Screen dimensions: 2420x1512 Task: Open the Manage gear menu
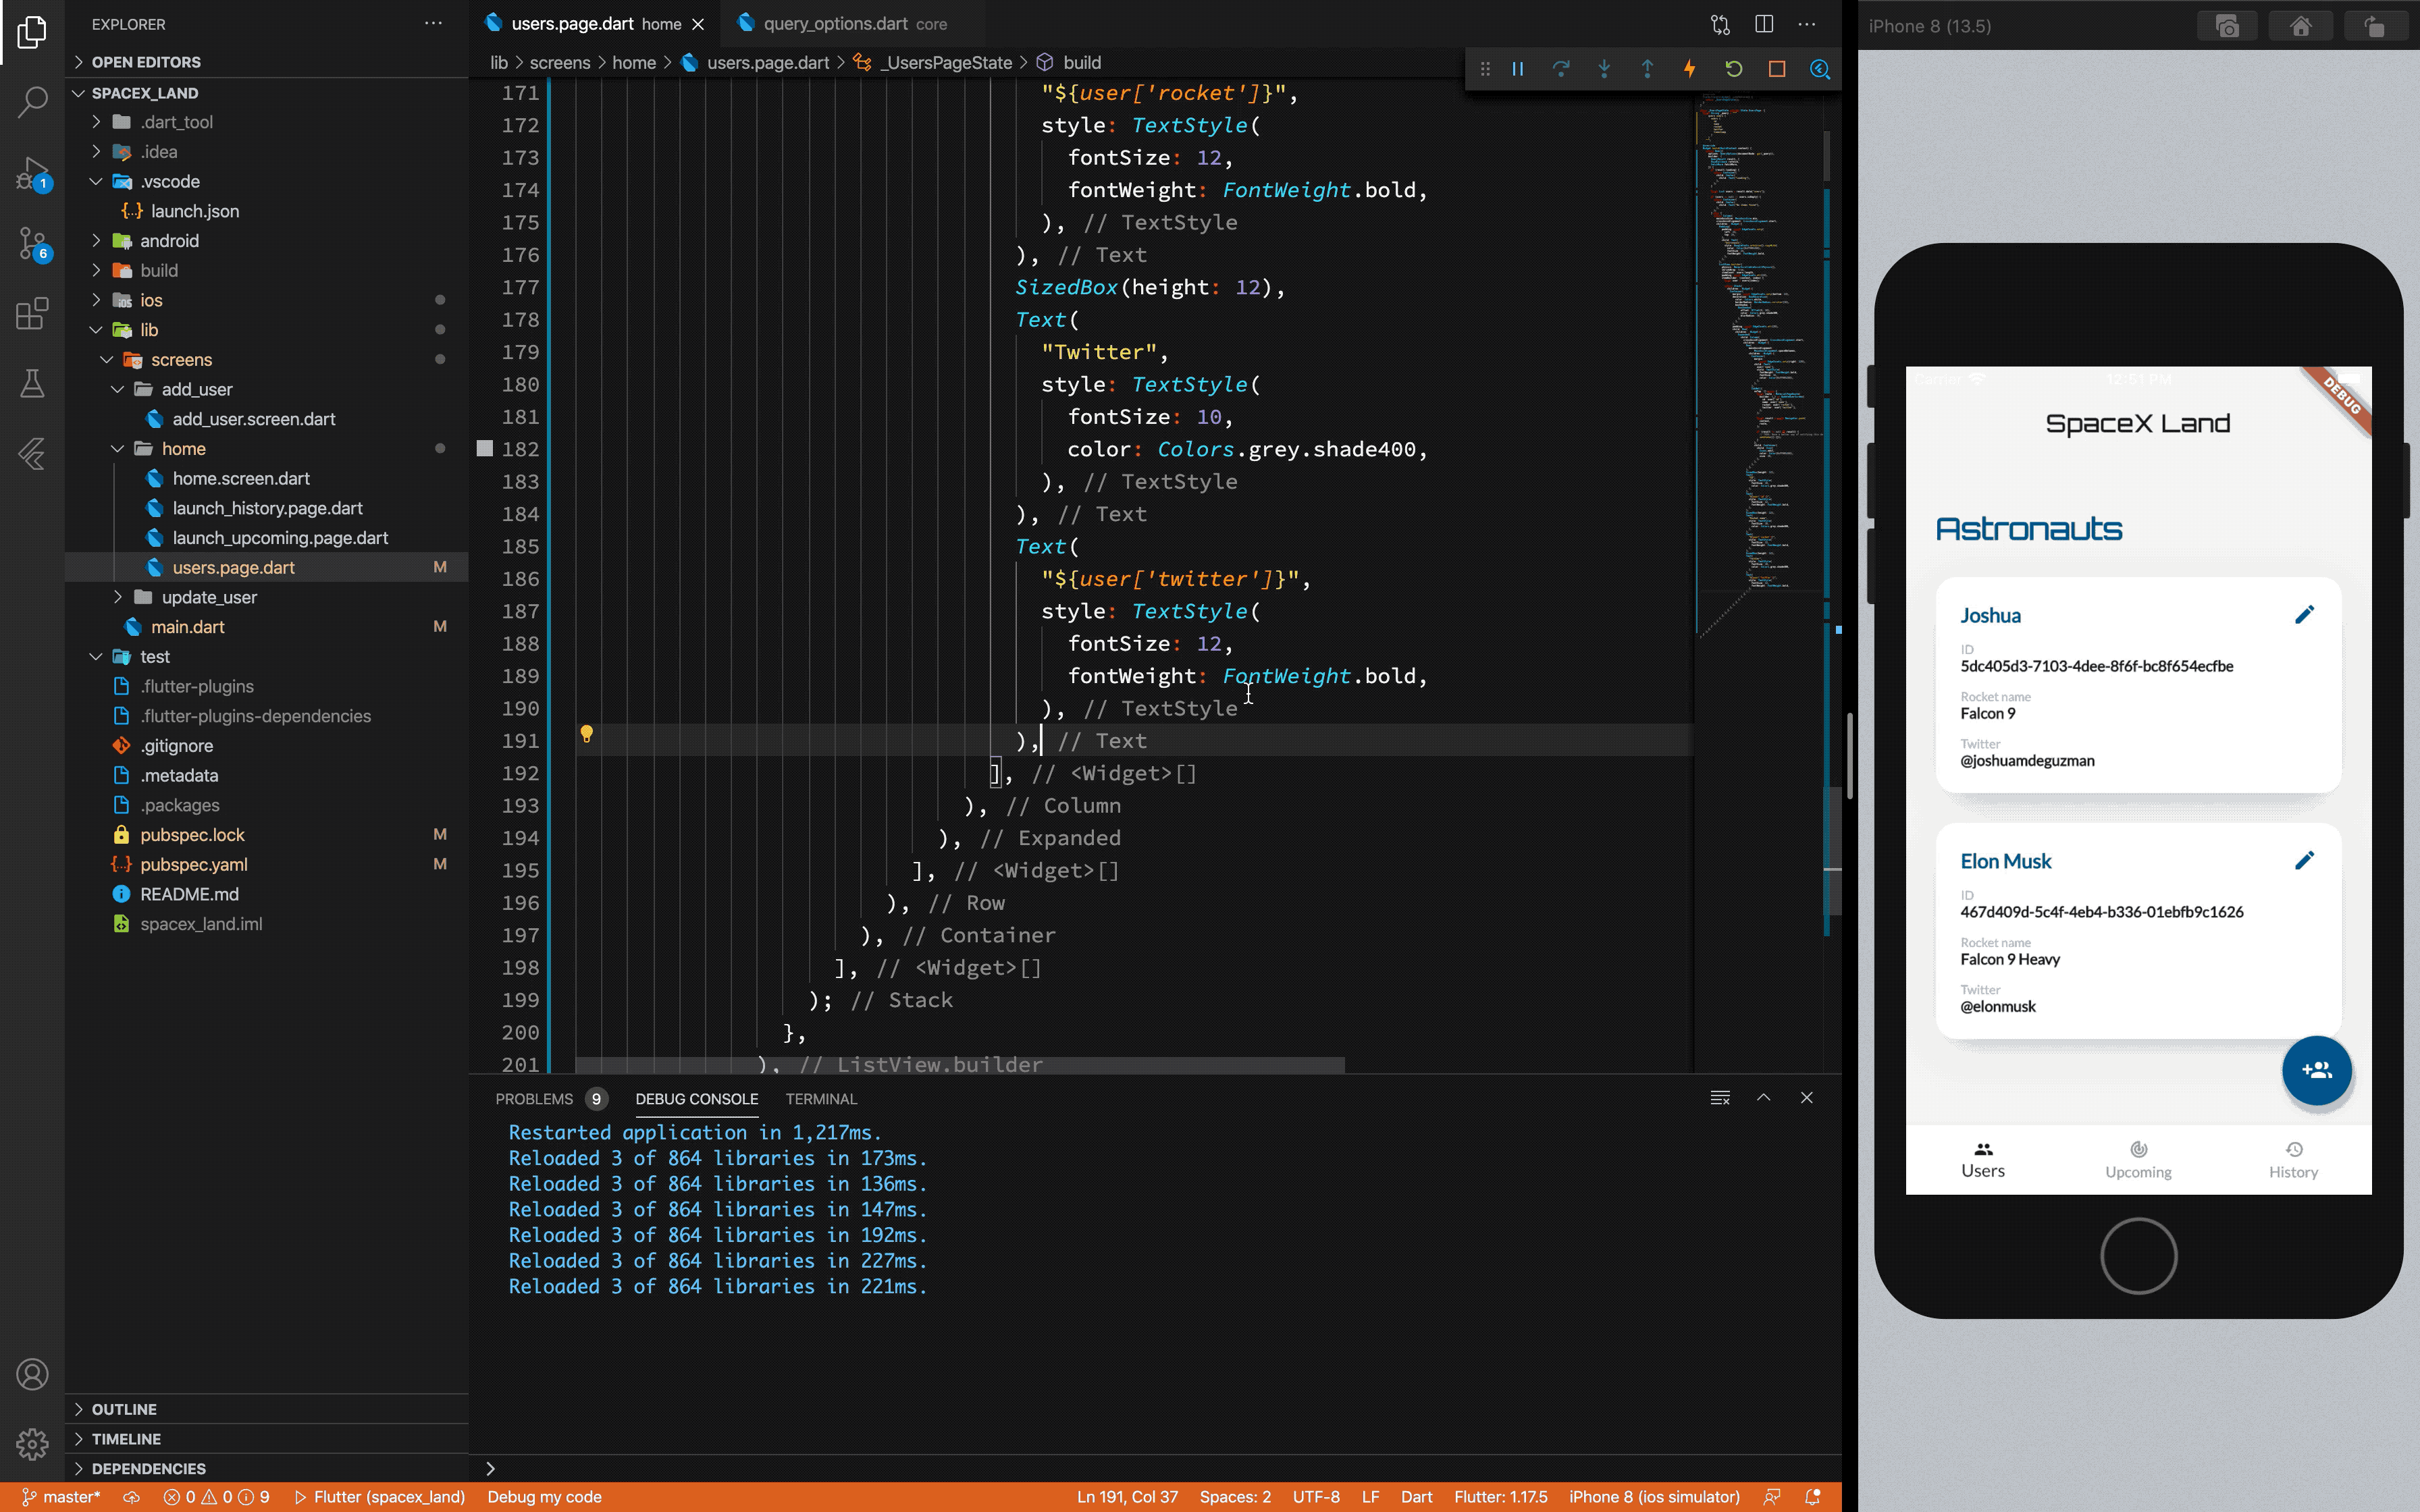click(32, 1444)
